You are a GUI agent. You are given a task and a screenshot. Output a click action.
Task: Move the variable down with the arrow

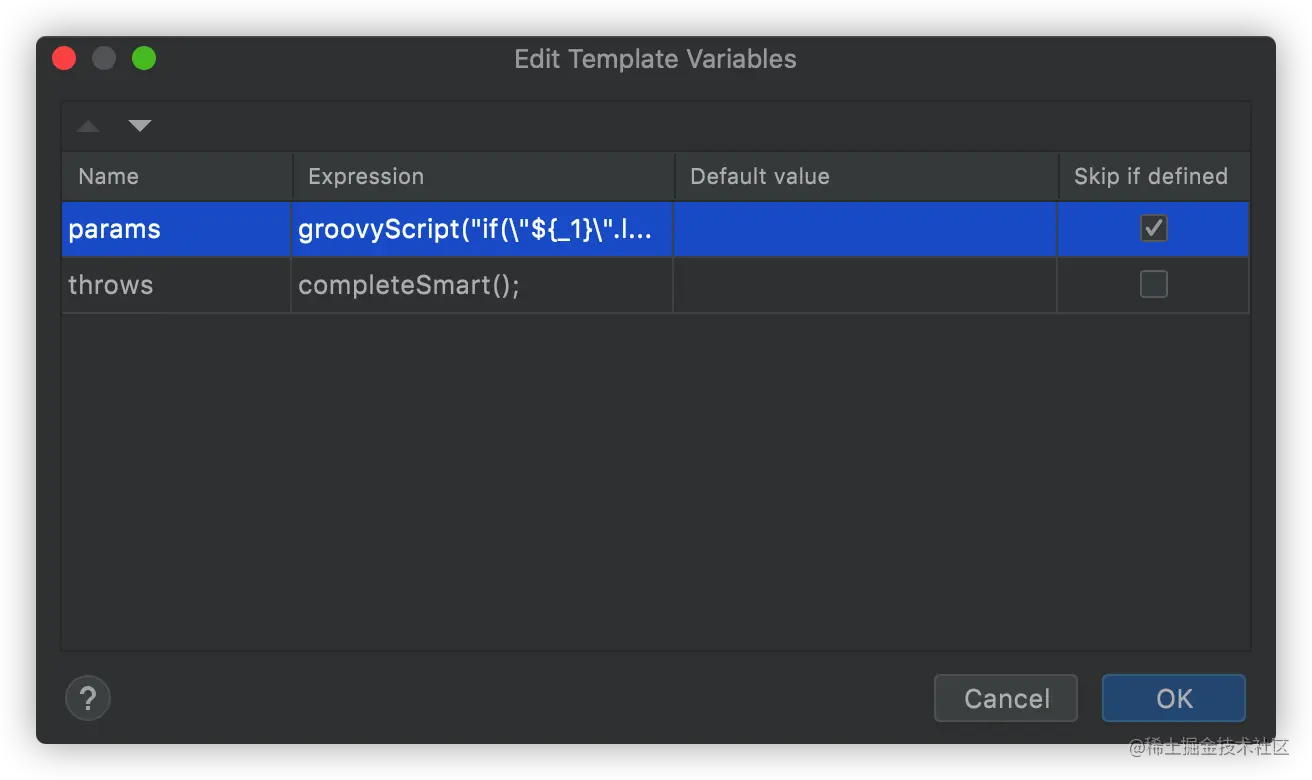[140, 126]
